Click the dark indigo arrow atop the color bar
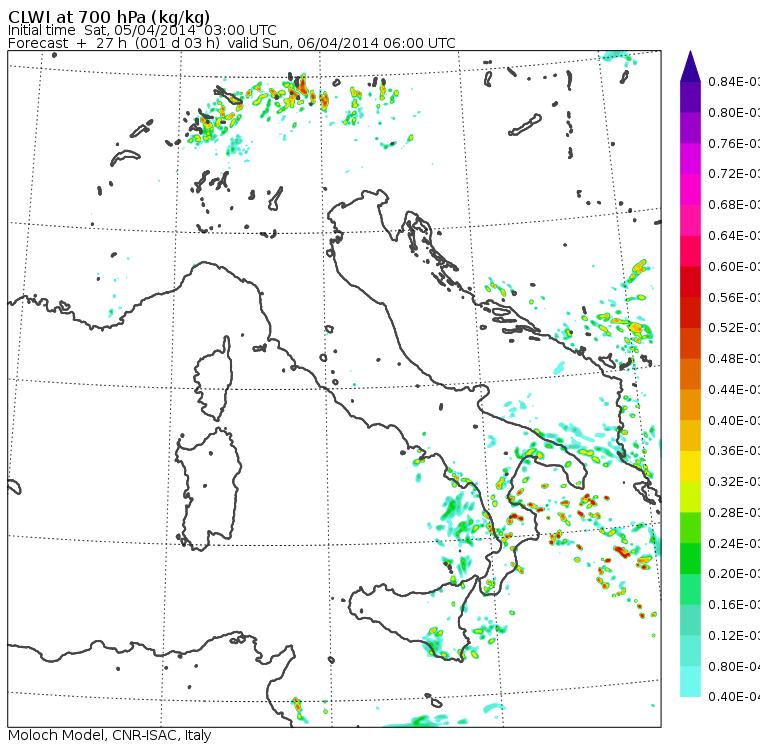Screen dimensions: 760x749 point(690,66)
